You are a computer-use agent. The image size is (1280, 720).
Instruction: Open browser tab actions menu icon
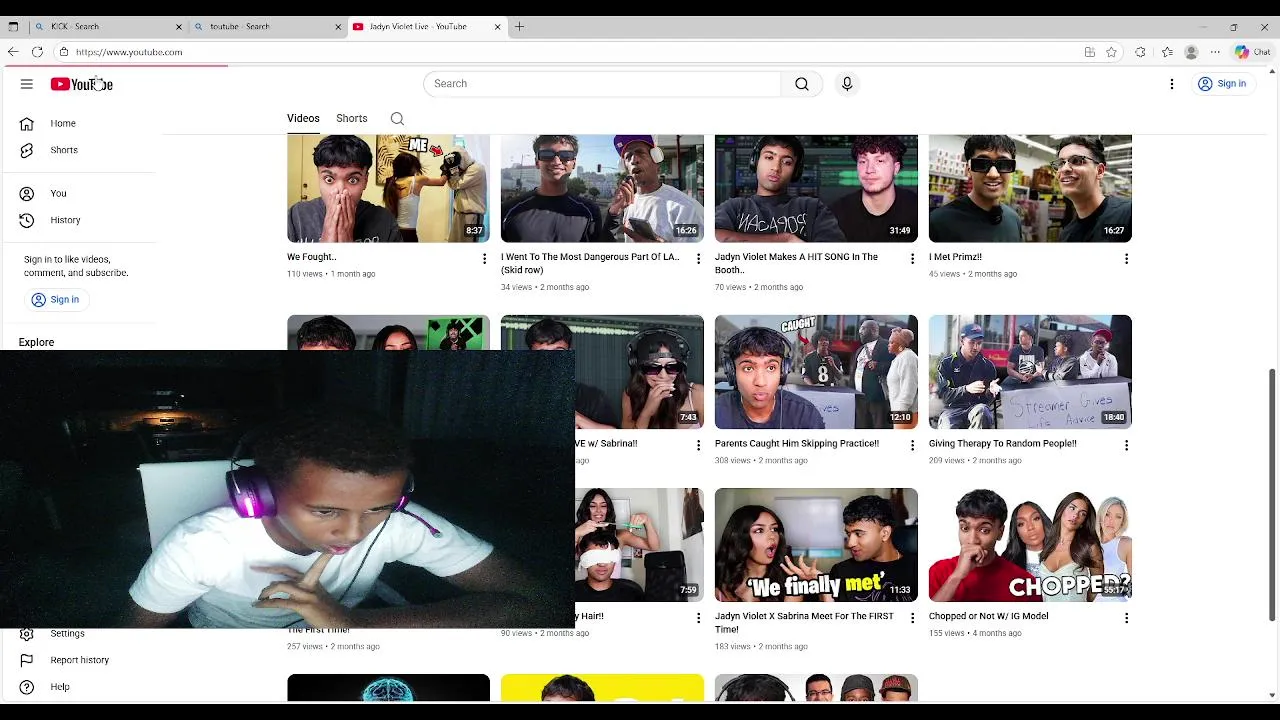point(13,27)
